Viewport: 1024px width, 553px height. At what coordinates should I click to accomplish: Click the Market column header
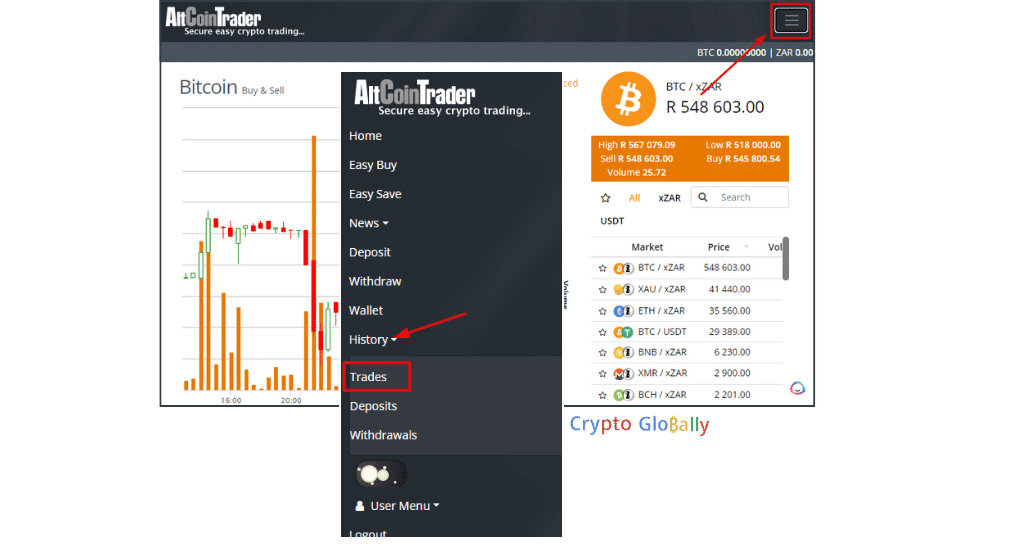click(647, 247)
